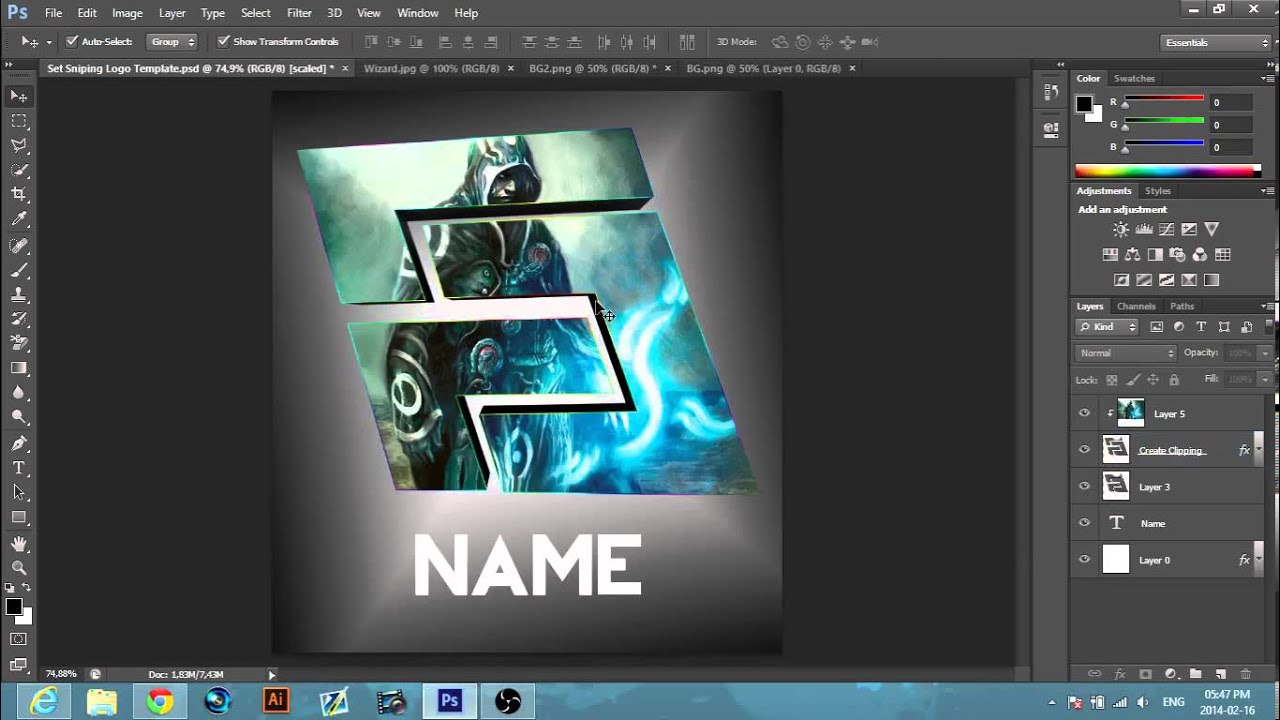Image resolution: width=1280 pixels, height=720 pixels.
Task: Select the Zoom tool
Action: coord(19,568)
